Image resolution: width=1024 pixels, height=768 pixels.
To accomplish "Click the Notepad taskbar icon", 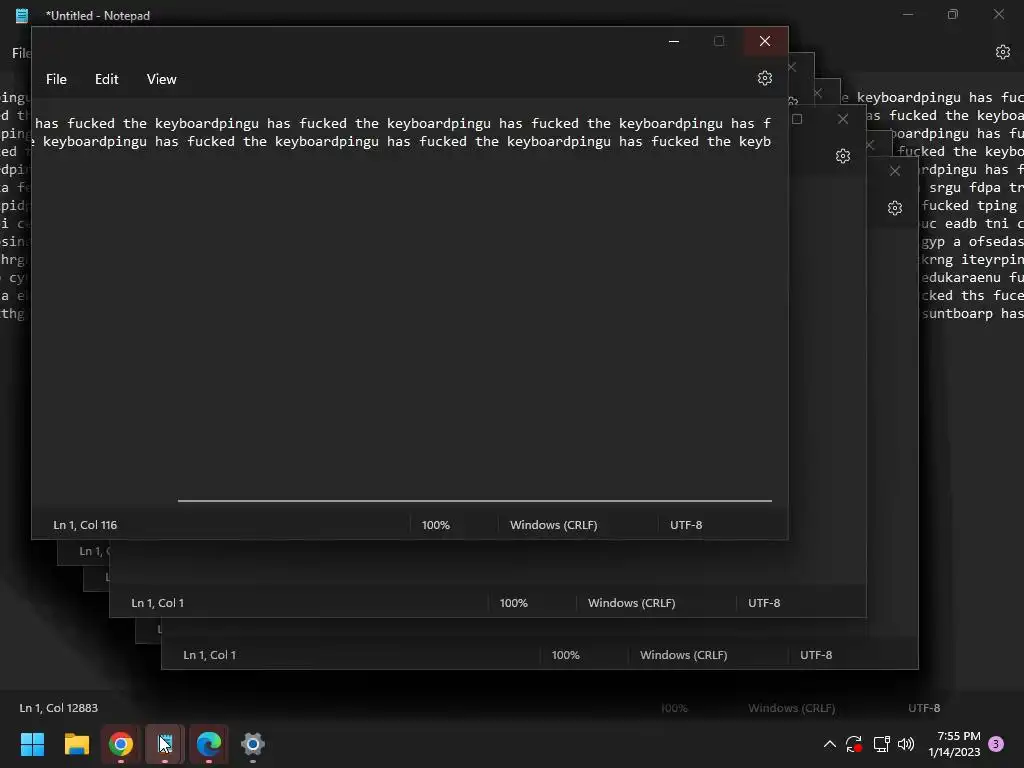I will [x=165, y=744].
